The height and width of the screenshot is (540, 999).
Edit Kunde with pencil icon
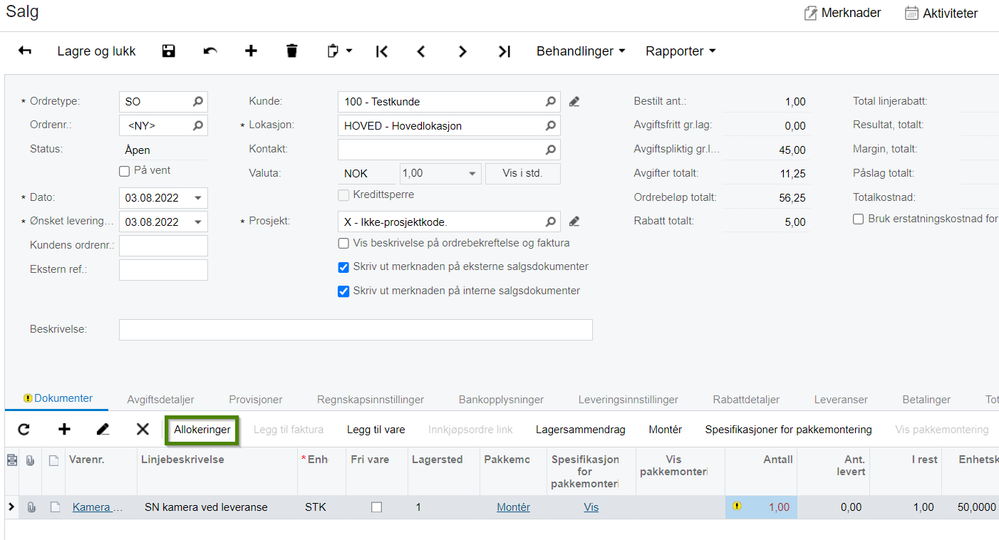(x=574, y=102)
